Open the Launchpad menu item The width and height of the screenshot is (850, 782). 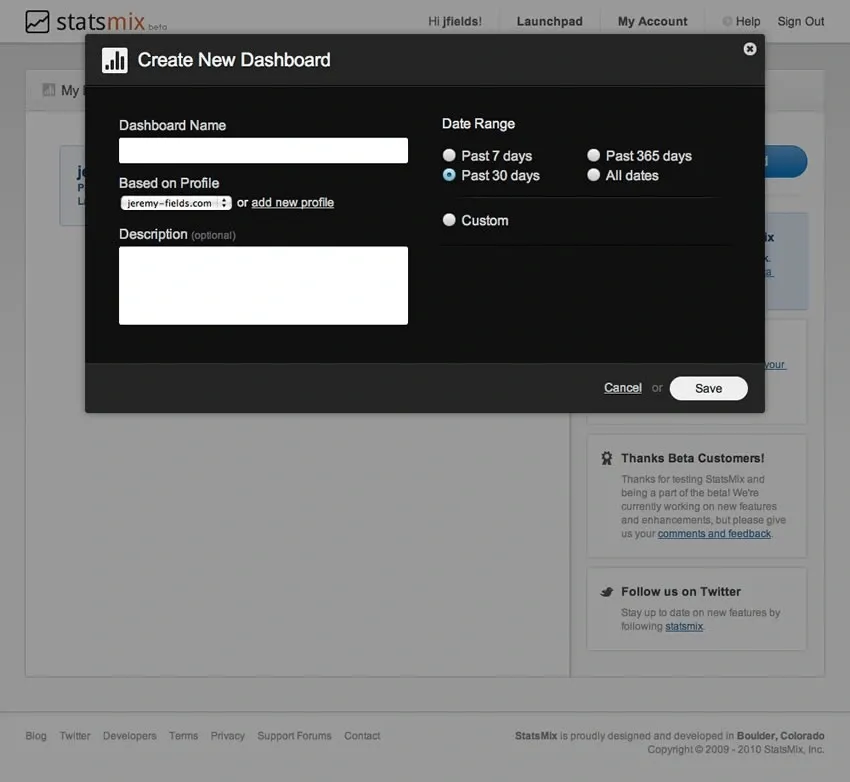[549, 21]
